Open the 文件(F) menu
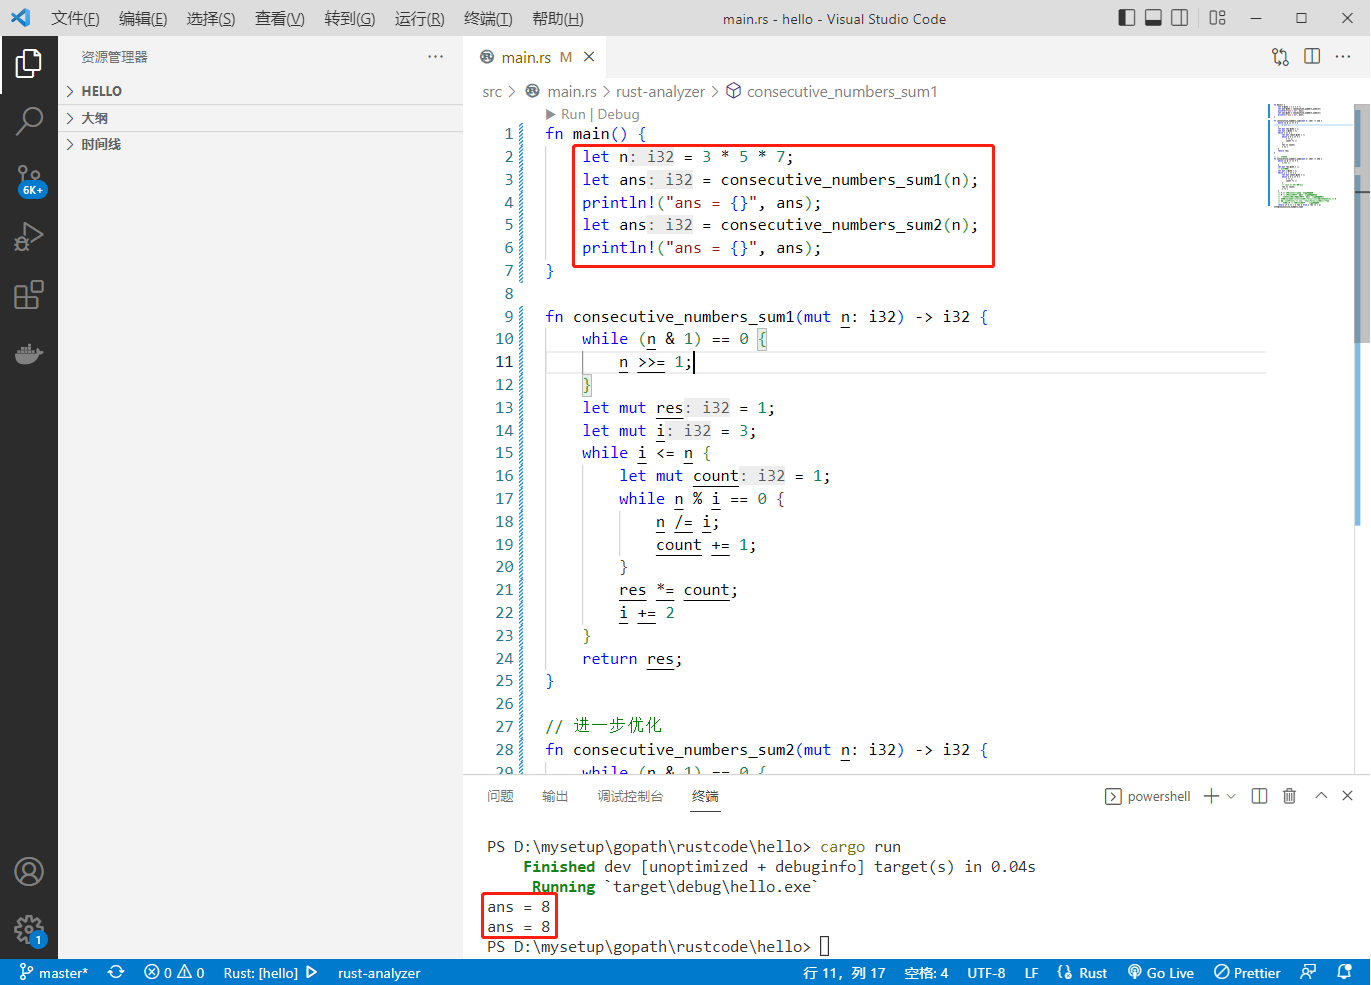 coord(75,18)
